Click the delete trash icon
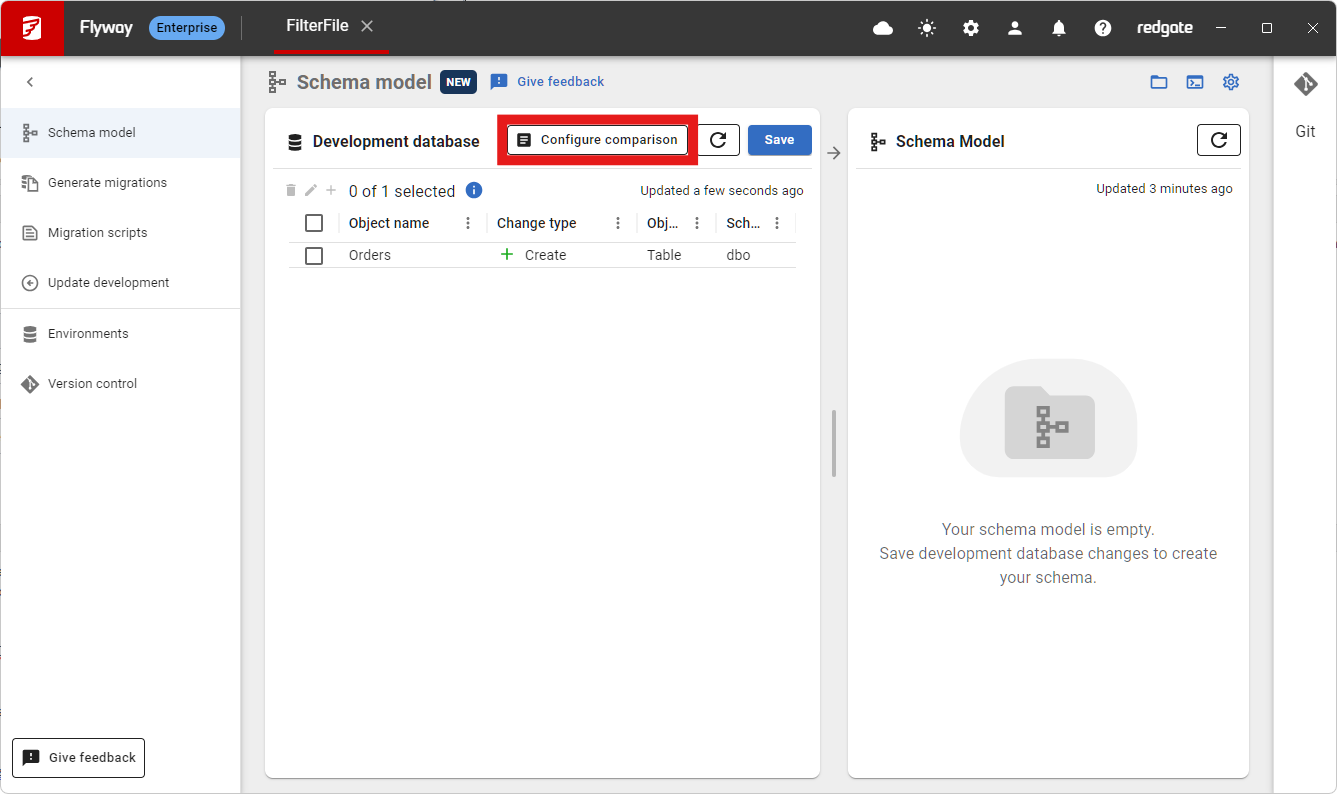Image resolution: width=1337 pixels, height=794 pixels. 291,190
